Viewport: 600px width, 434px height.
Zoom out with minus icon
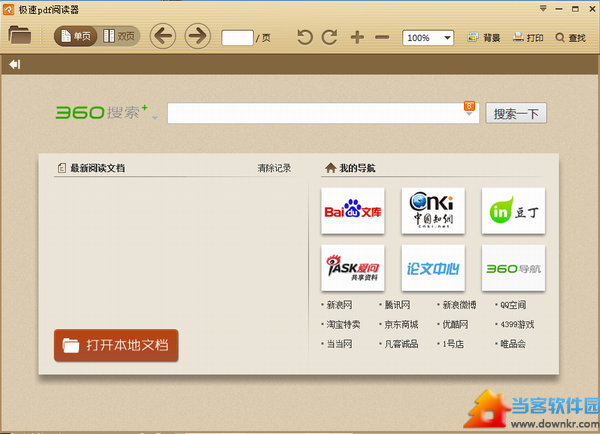pyautogui.click(x=382, y=37)
